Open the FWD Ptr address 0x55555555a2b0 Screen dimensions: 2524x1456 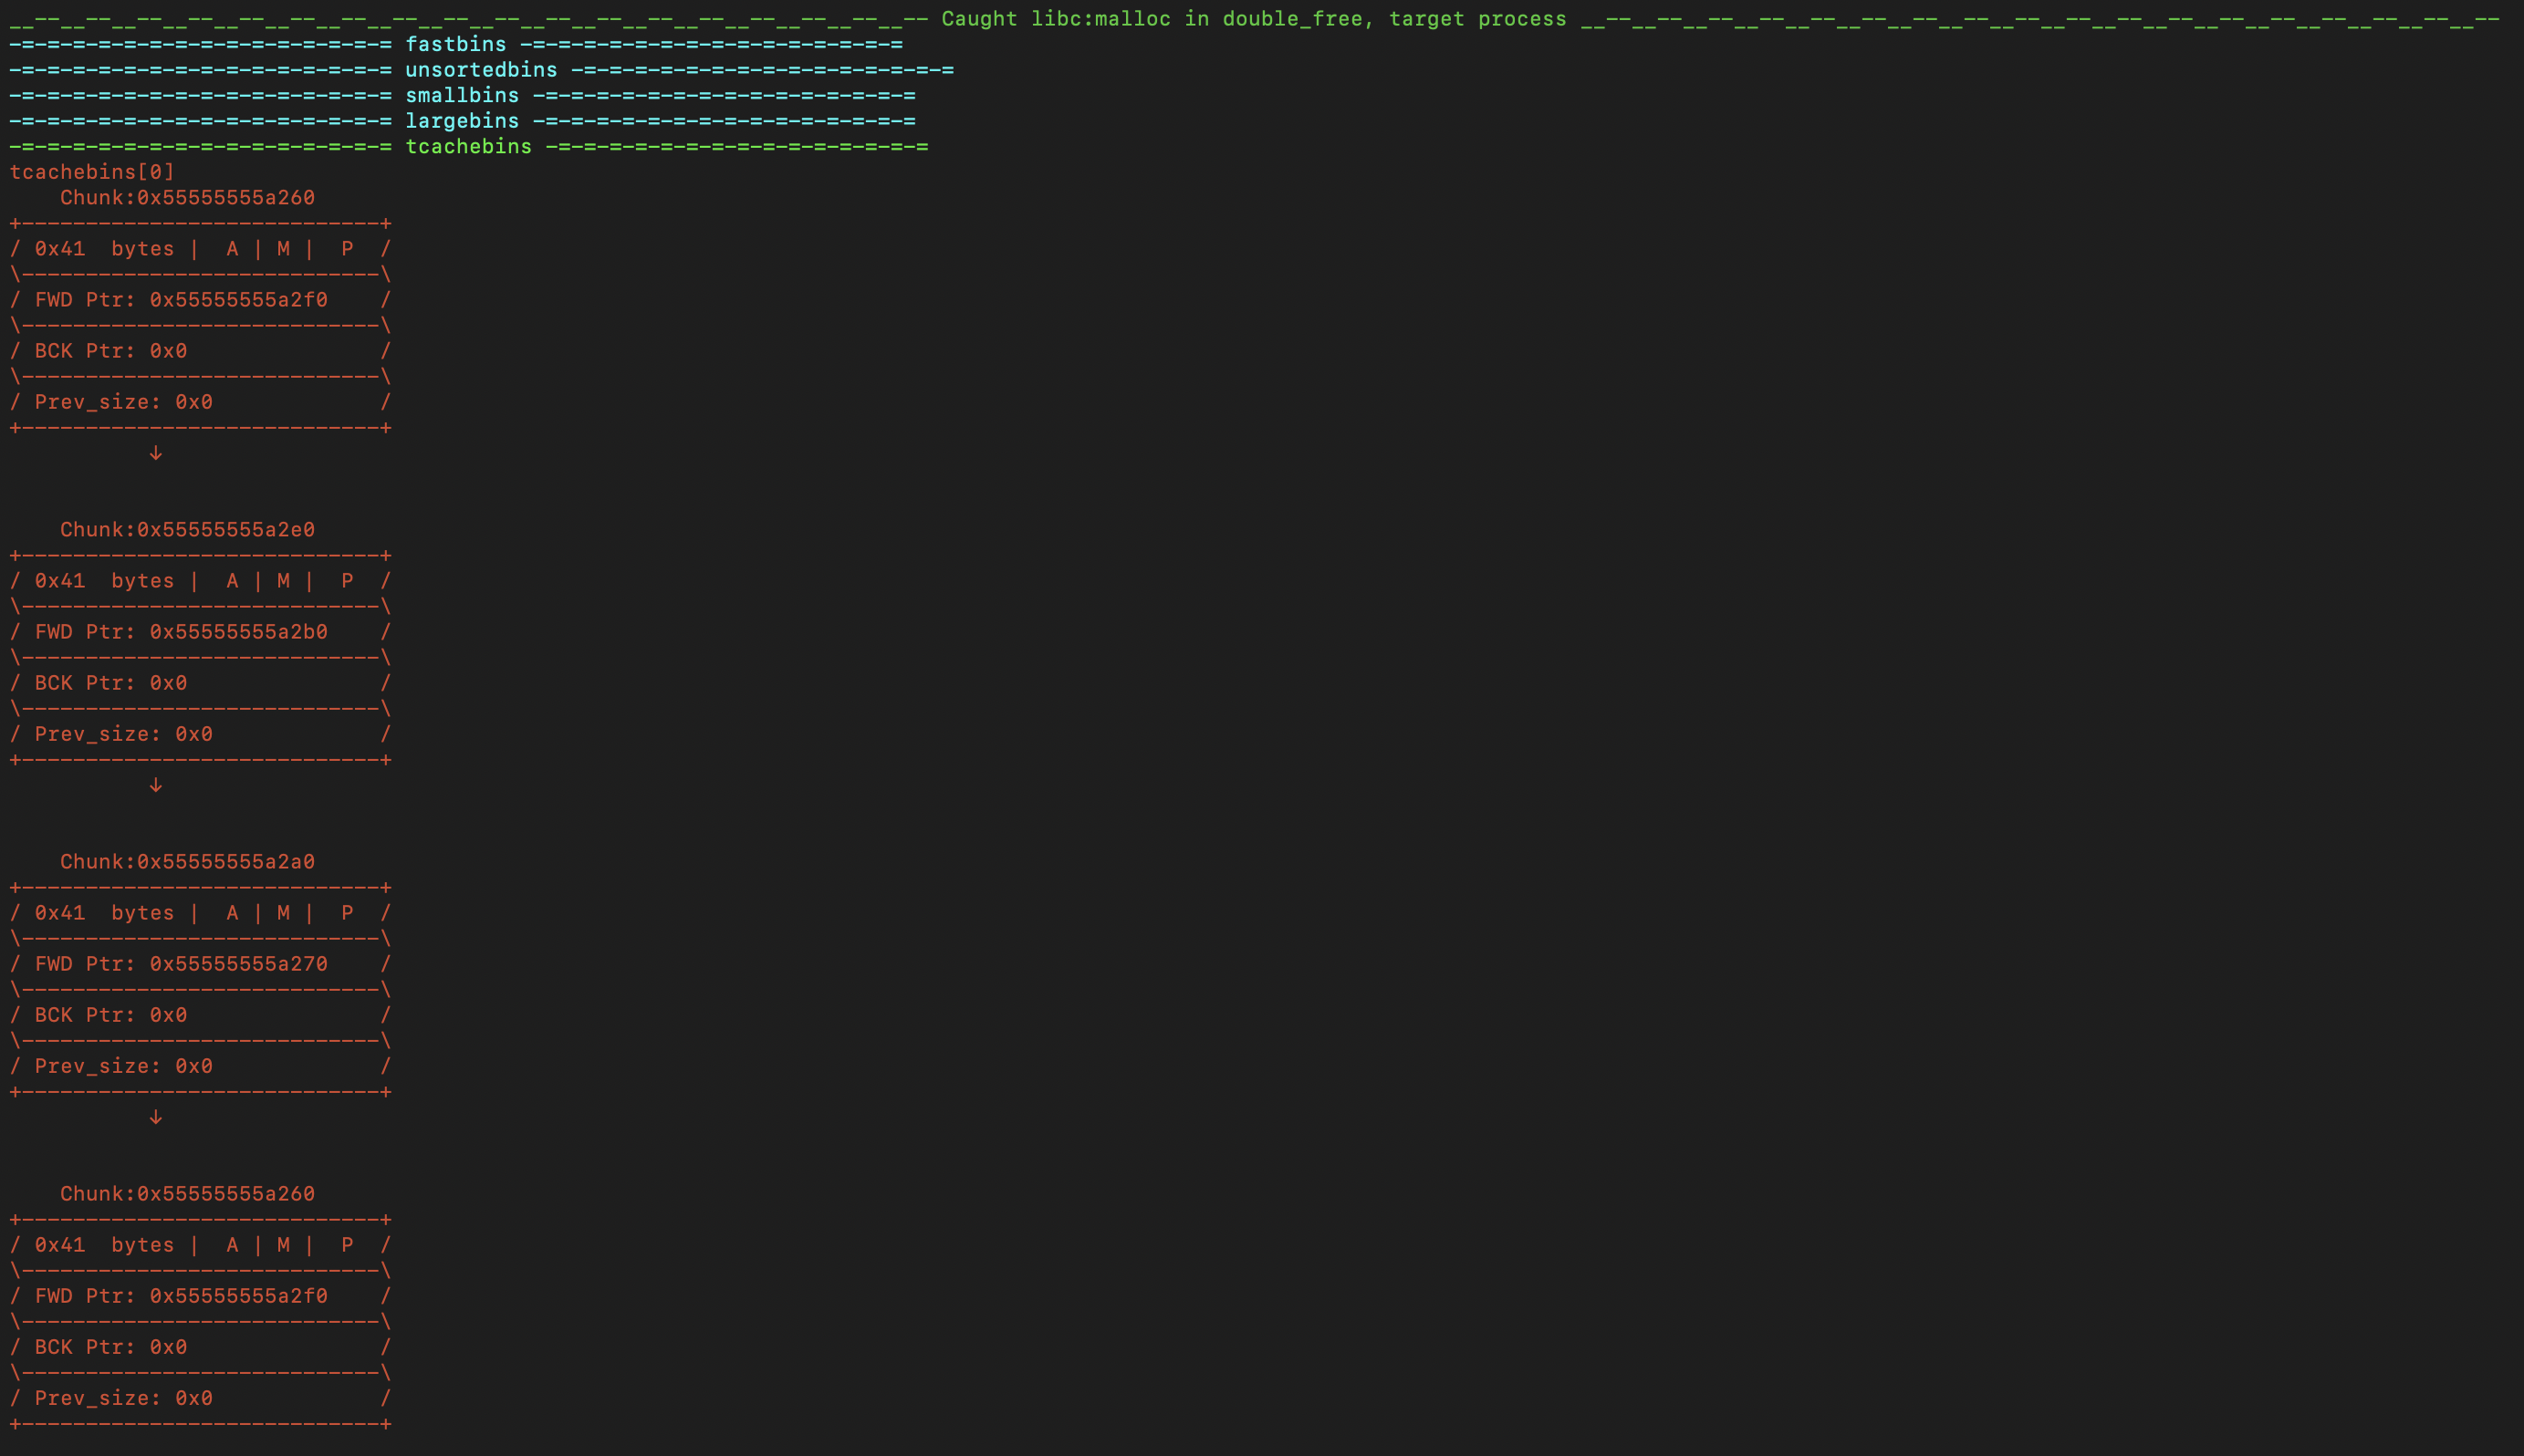pos(238,631)
